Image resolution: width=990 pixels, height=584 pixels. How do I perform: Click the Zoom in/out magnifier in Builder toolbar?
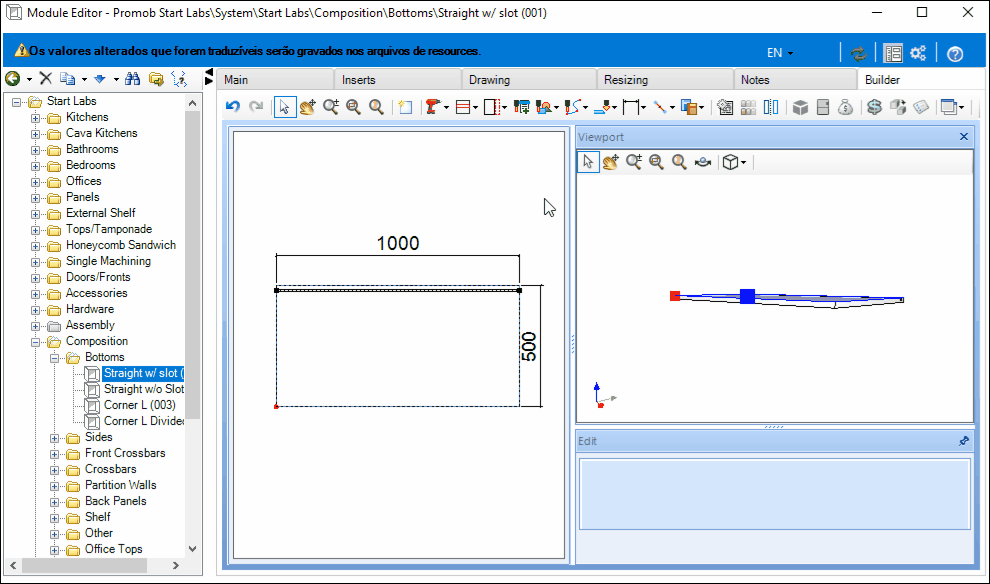pyautogui.click(x=331, y=107)
